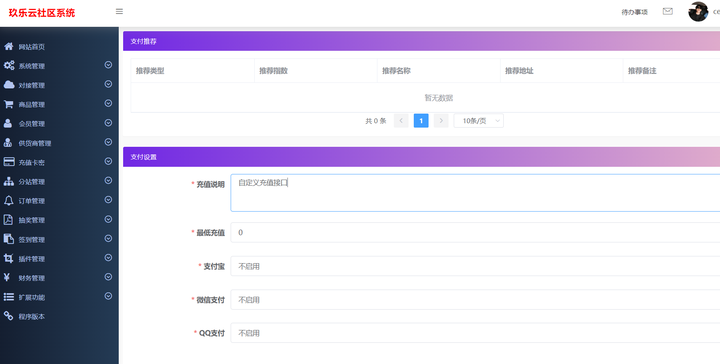Image resolution: width=720 pixels, height=364 pixels.
Task: Click the 玖乐云社区系统 logo title
Action: tap(42, 13)
